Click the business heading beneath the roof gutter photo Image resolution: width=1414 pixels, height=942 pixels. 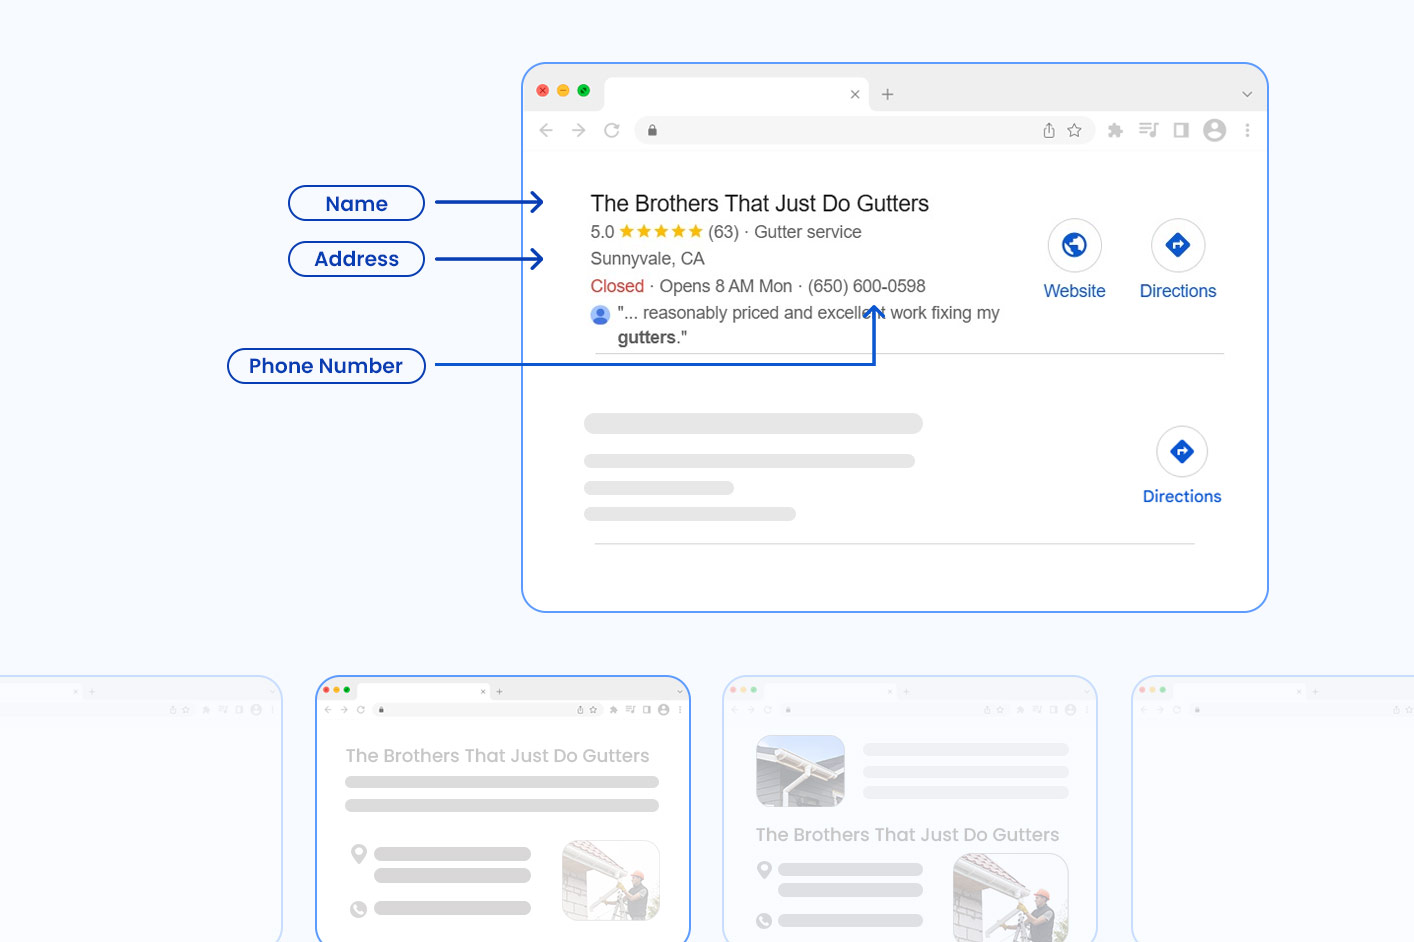point(907,835)
